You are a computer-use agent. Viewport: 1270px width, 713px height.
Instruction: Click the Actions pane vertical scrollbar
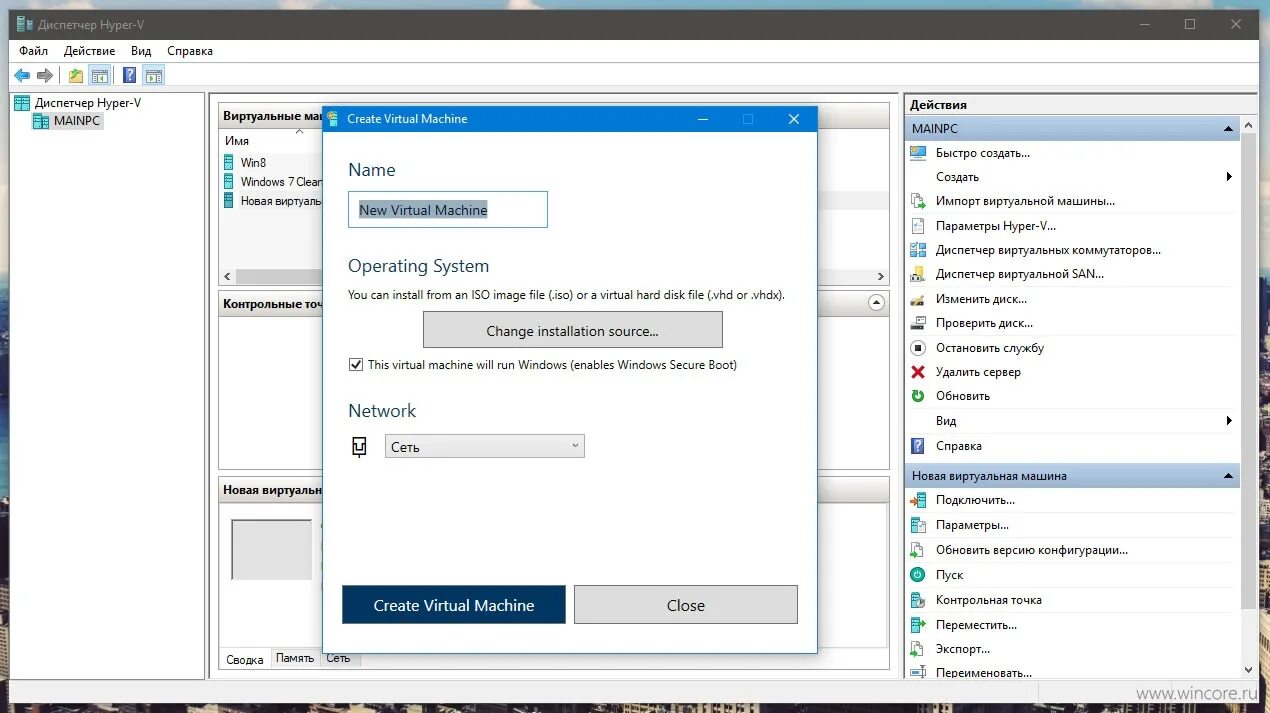pos(1249,370)
